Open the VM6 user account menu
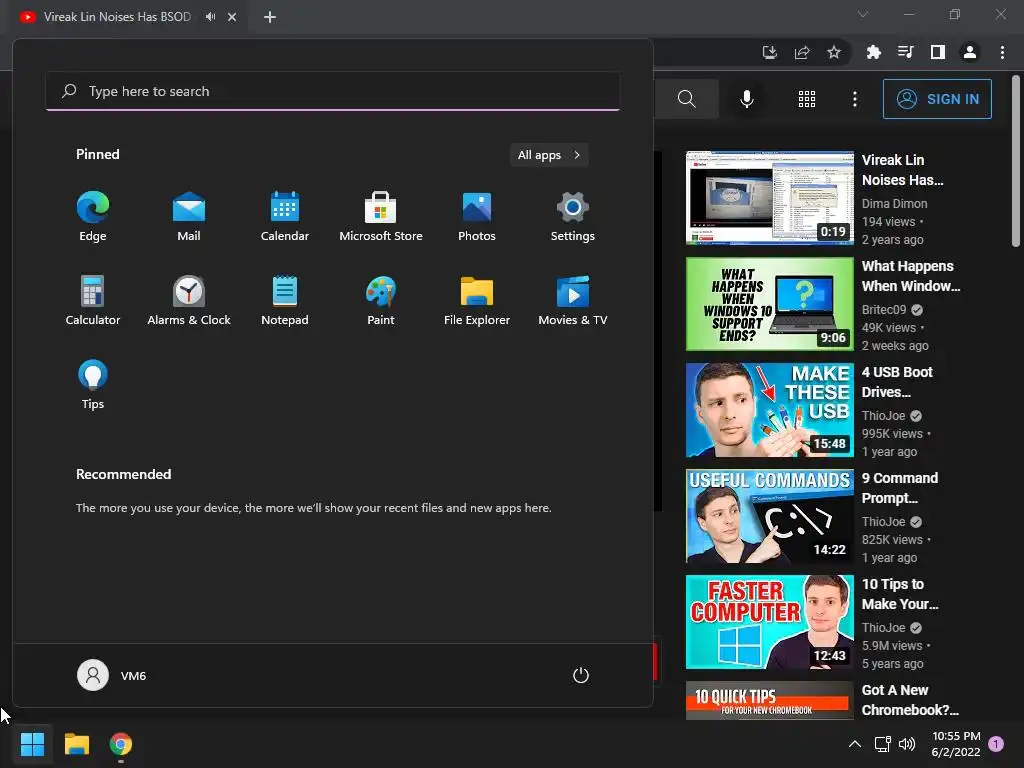 tap(112, 675)
